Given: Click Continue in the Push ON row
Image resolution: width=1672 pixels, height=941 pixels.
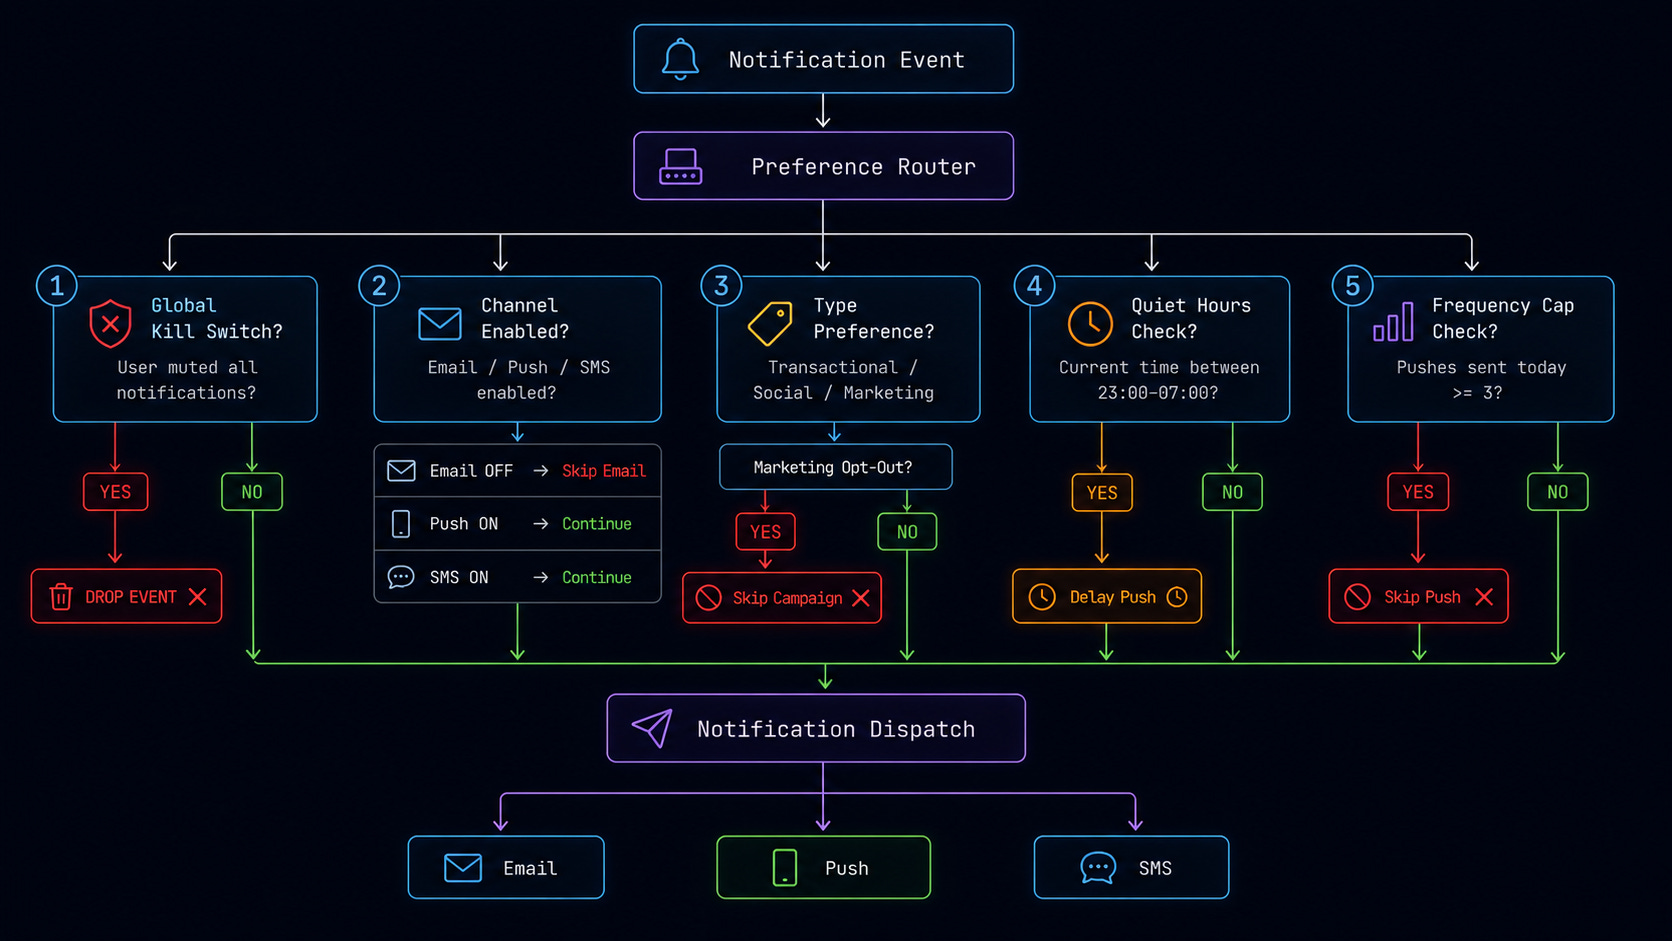Looking at the screenshot, I should pyautogui.click(x=597, y=524).
